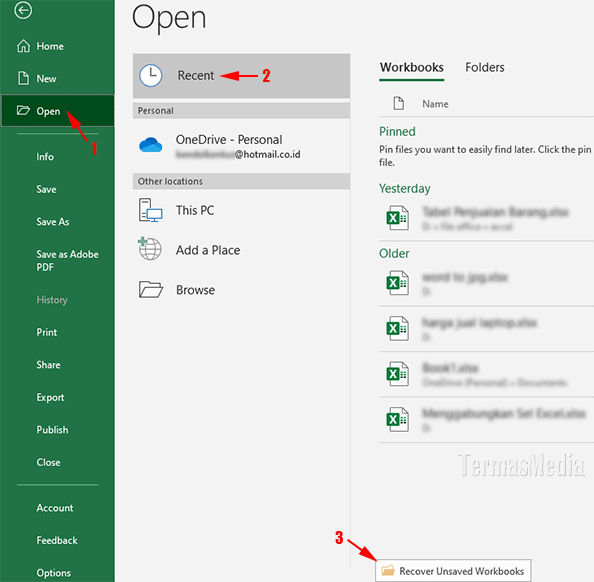The height and width of the screenshot is (582, 594).
Task: Click the Home house icon
Action: (x=23, y=46)
